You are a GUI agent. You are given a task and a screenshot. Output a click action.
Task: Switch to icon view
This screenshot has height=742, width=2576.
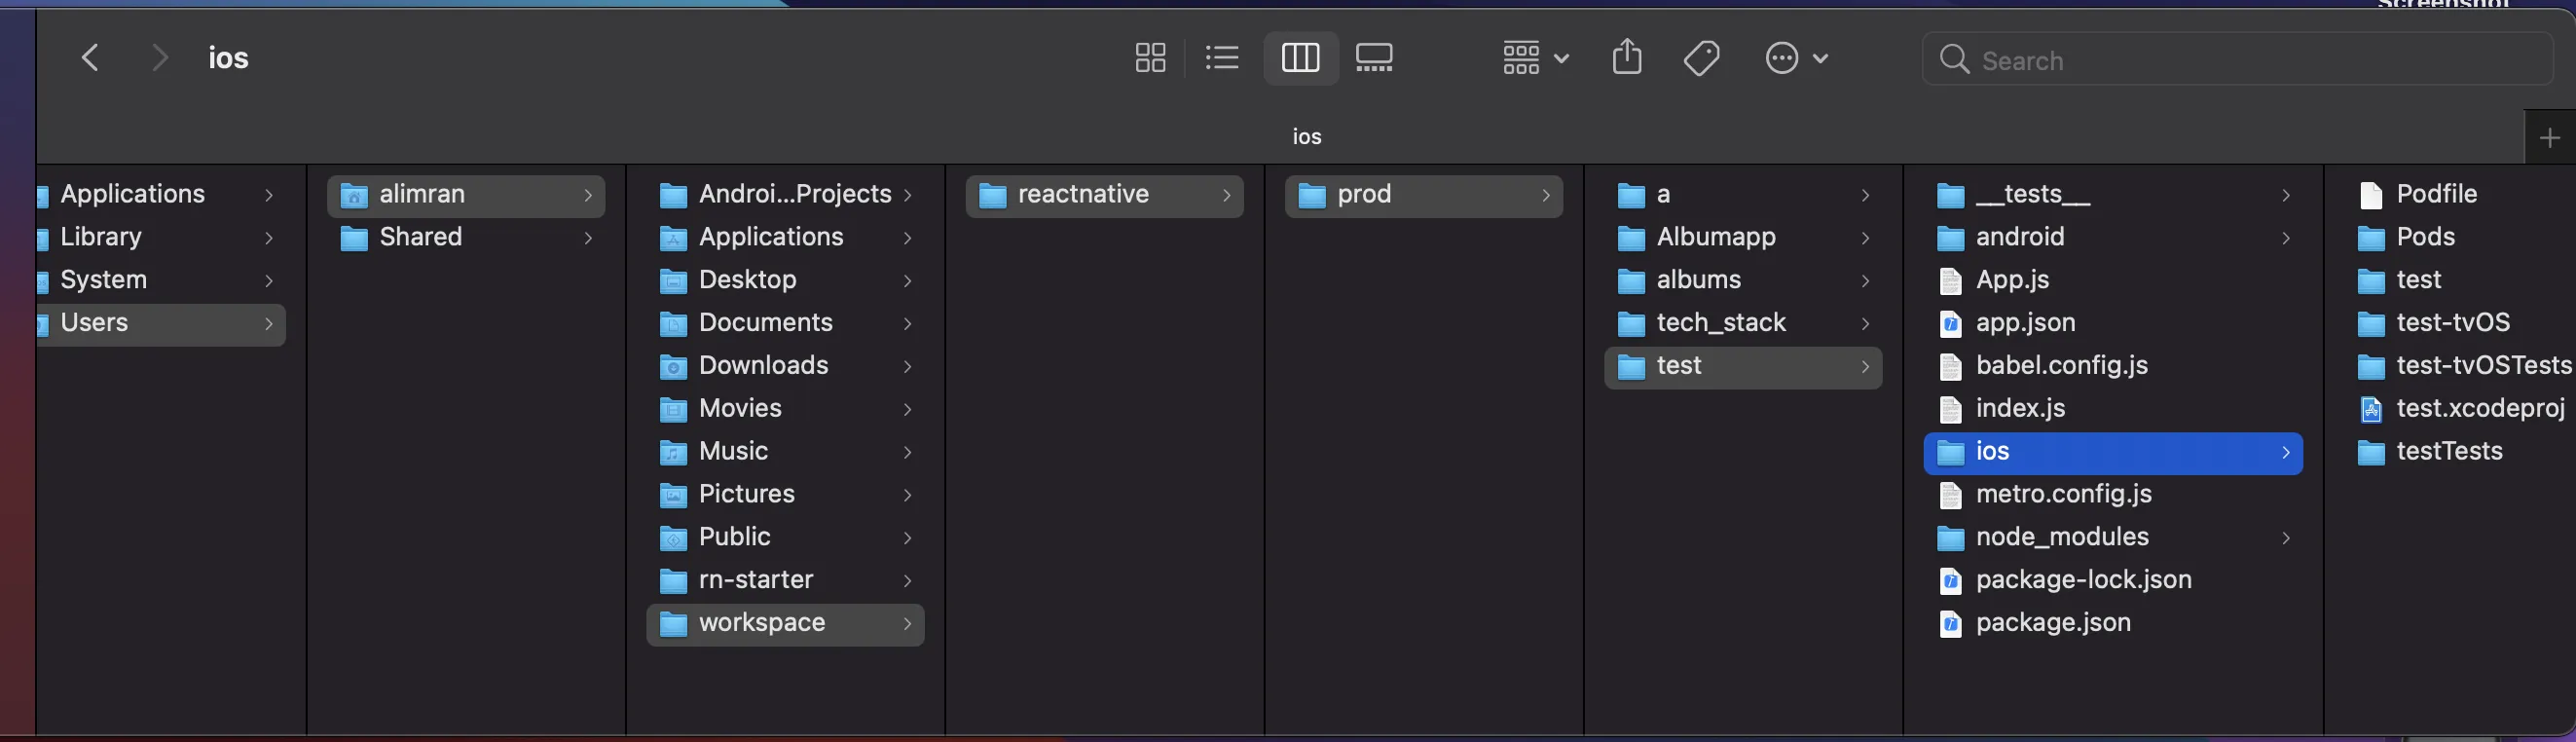tap(1150, 58)
